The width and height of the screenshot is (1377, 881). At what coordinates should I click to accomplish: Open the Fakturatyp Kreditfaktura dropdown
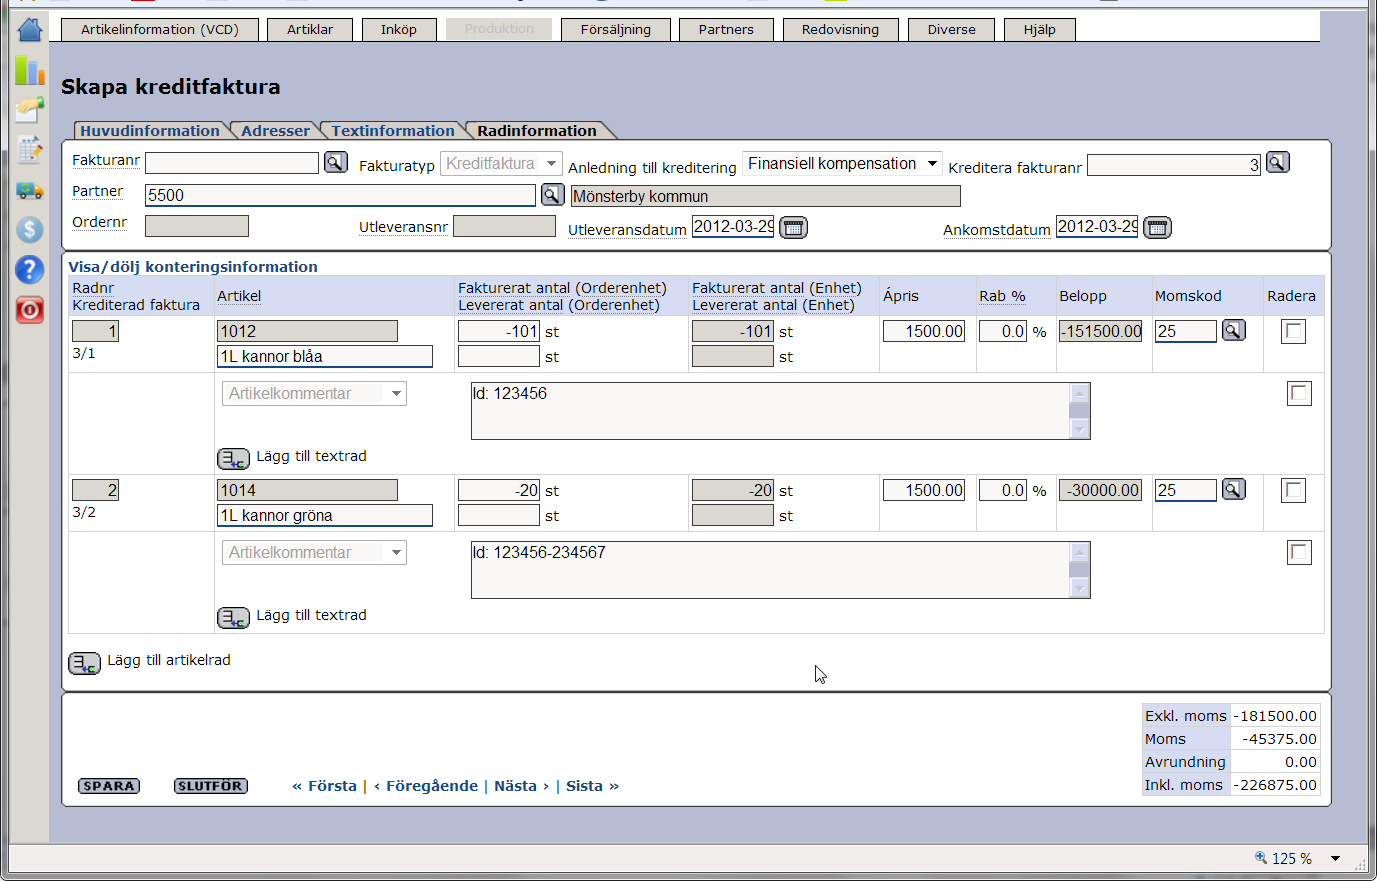coord(501,163)
